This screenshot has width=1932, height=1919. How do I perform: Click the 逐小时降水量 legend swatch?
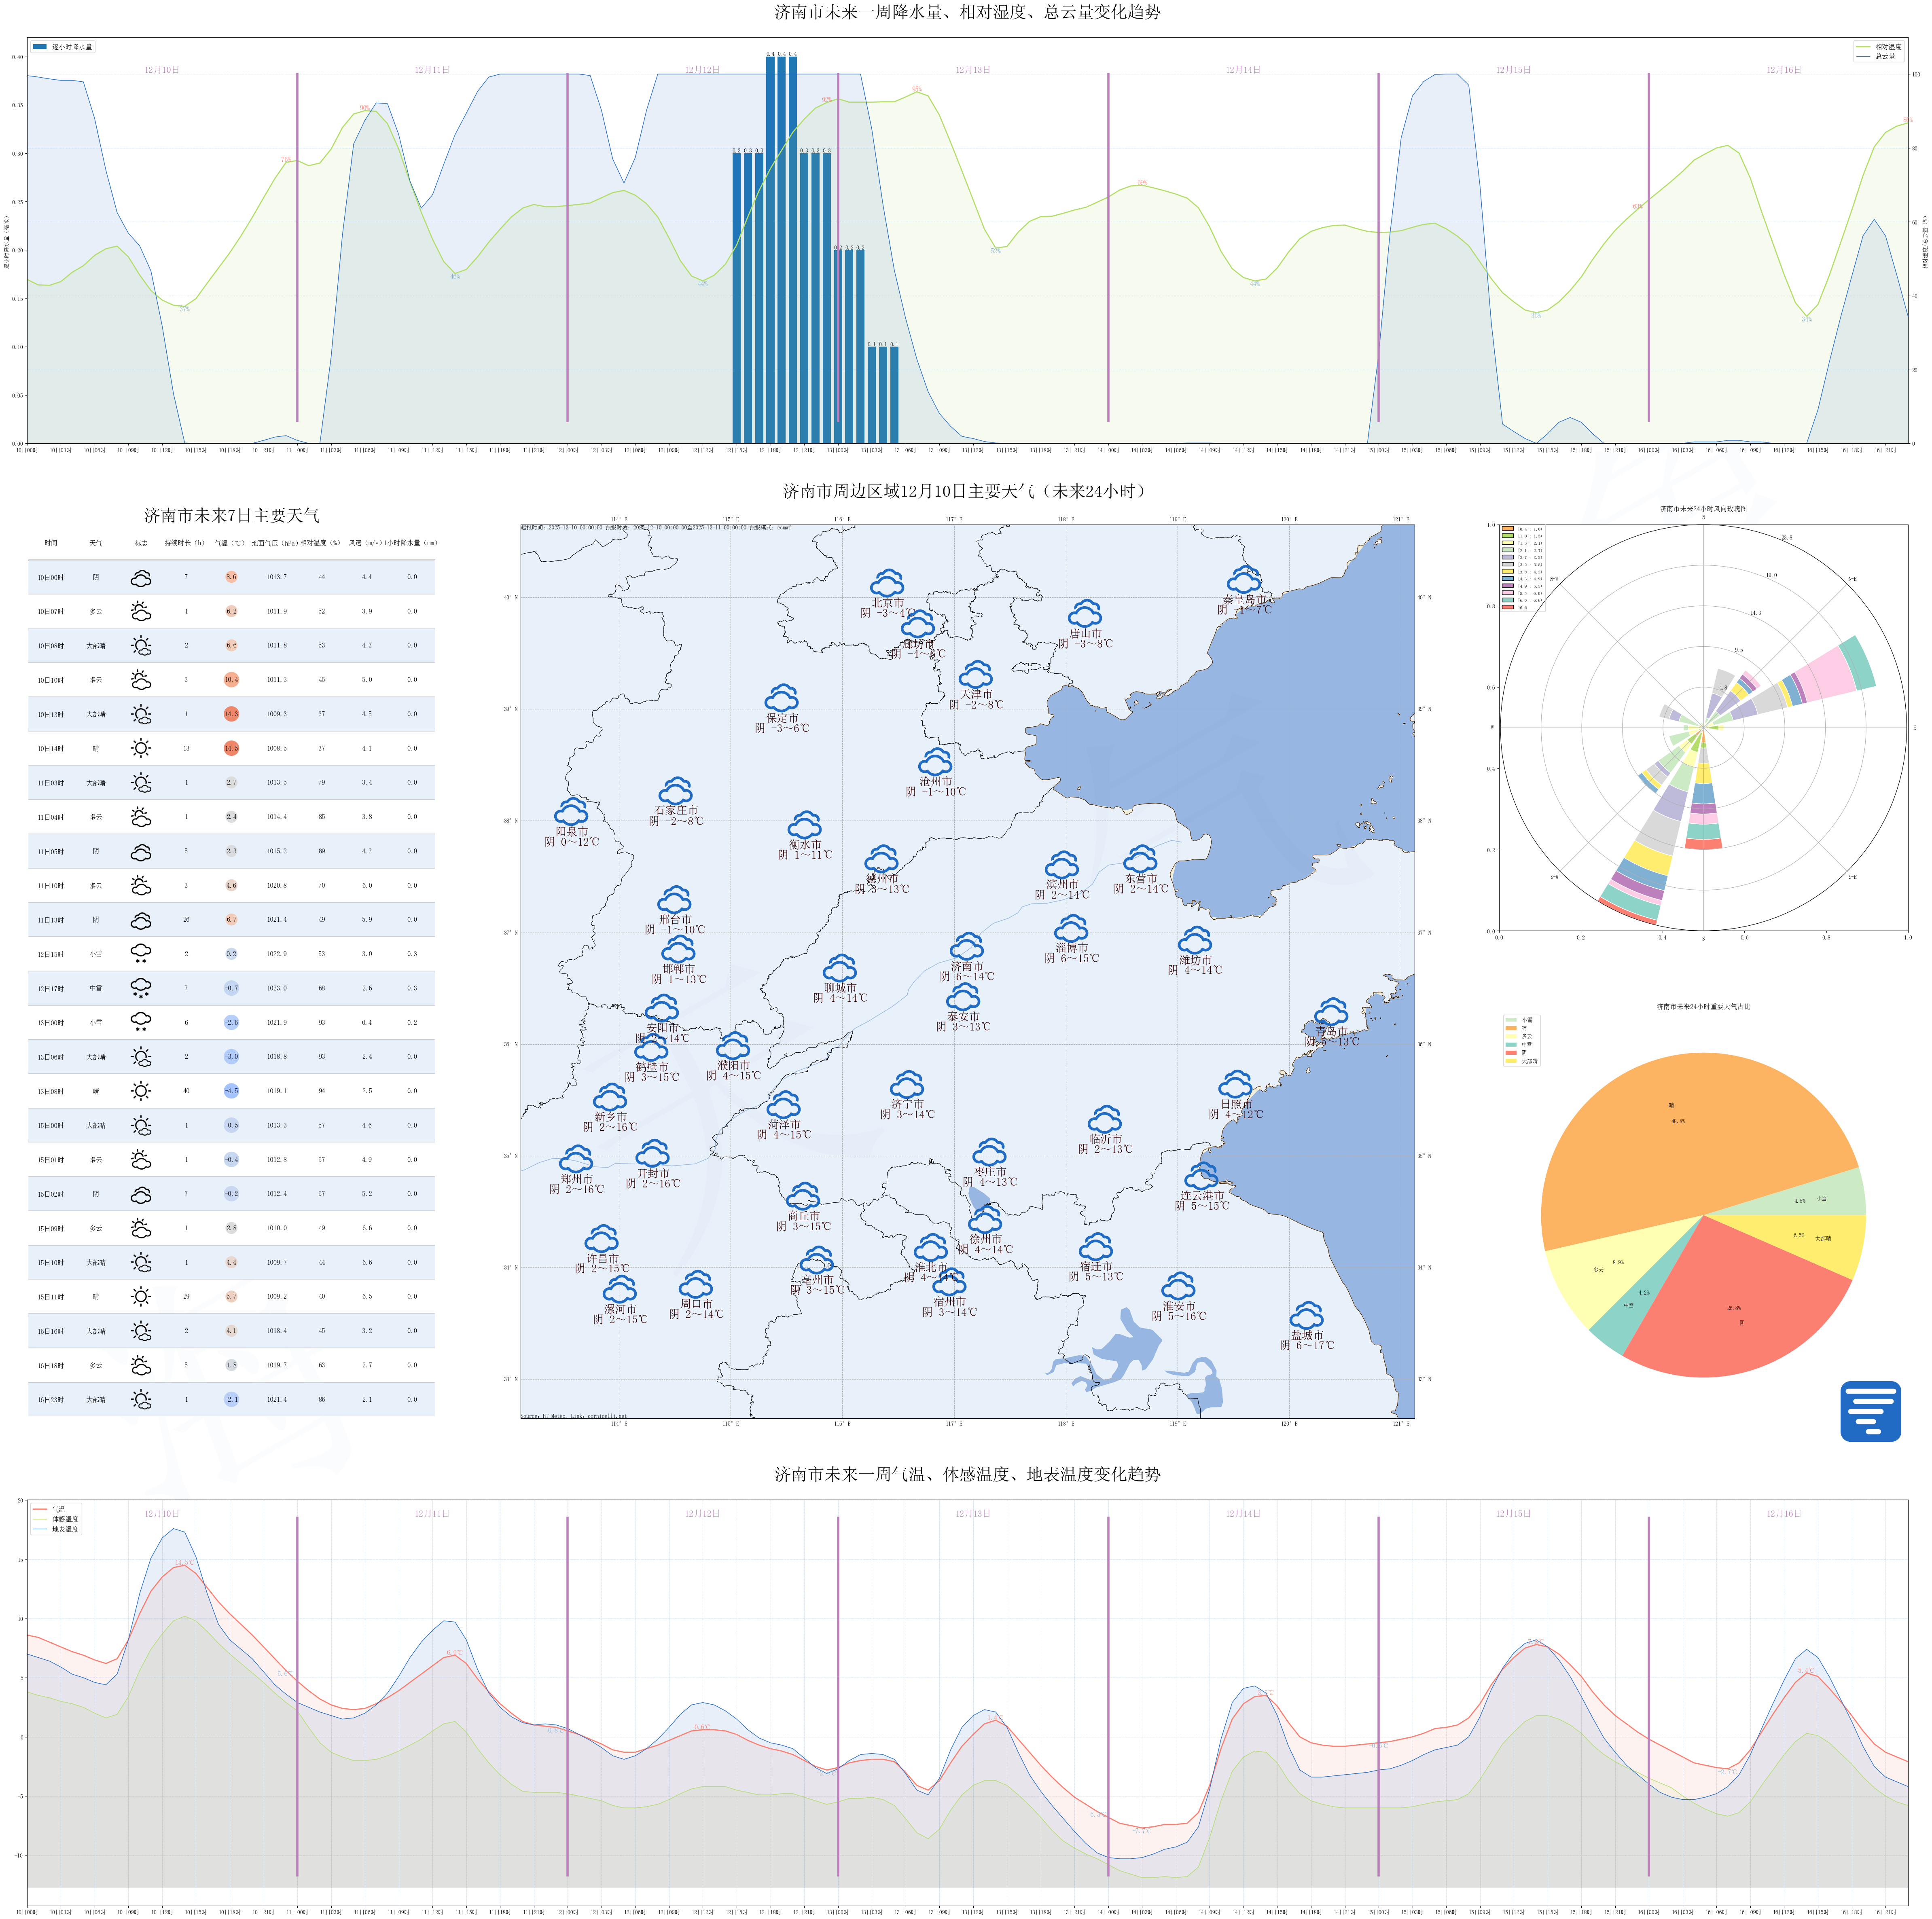[x=40, y=47]
